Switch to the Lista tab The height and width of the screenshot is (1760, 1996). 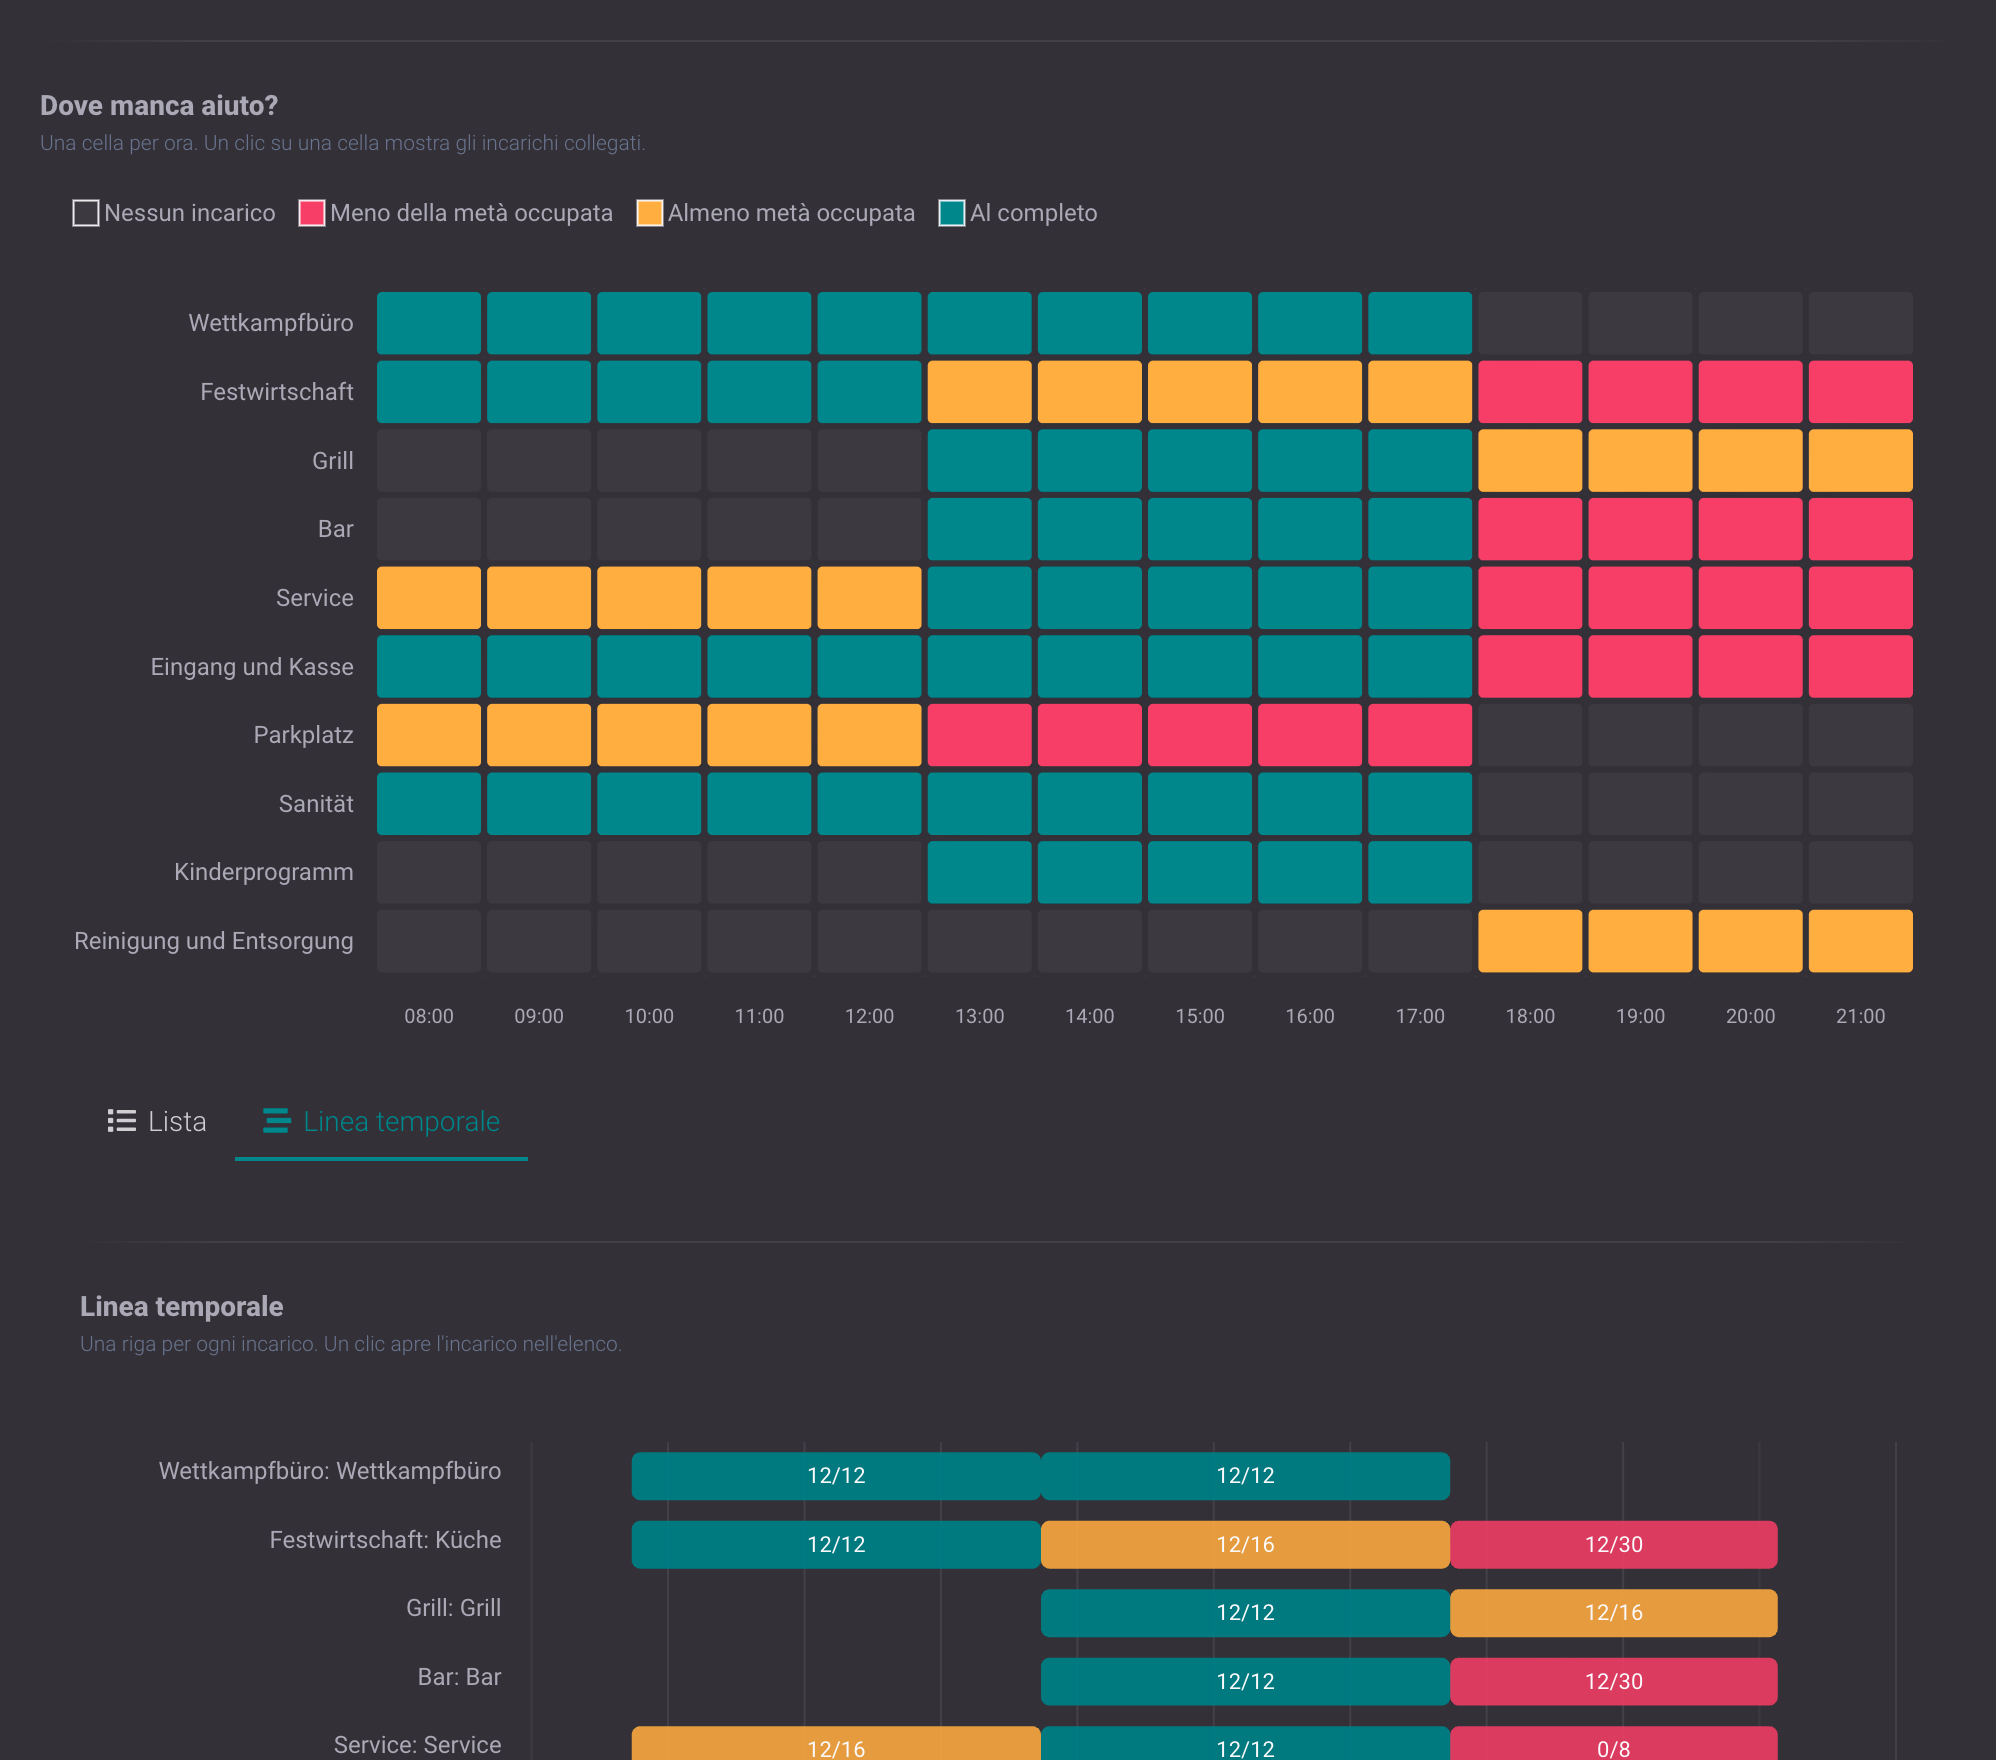(157, 1121)
